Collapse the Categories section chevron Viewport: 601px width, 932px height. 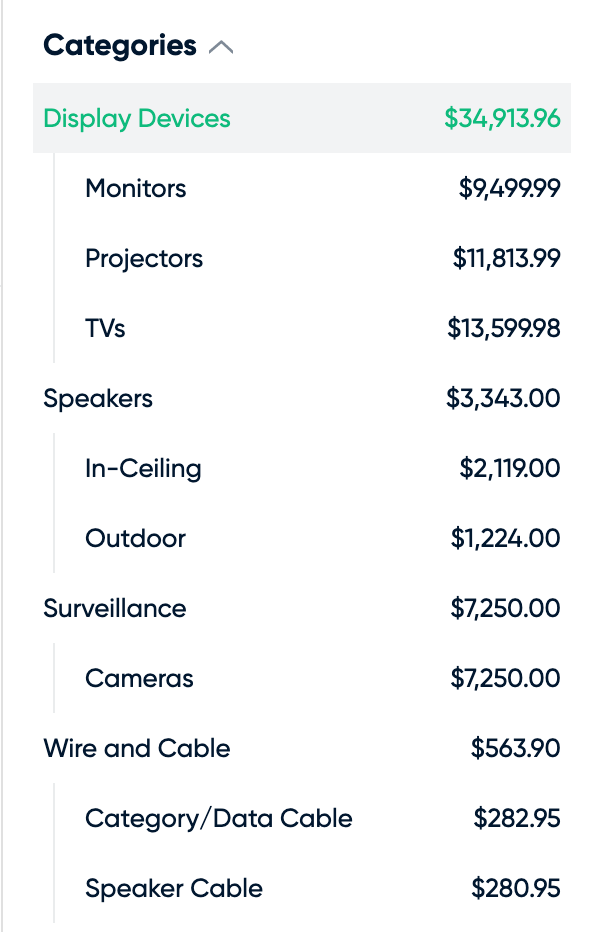221,48
